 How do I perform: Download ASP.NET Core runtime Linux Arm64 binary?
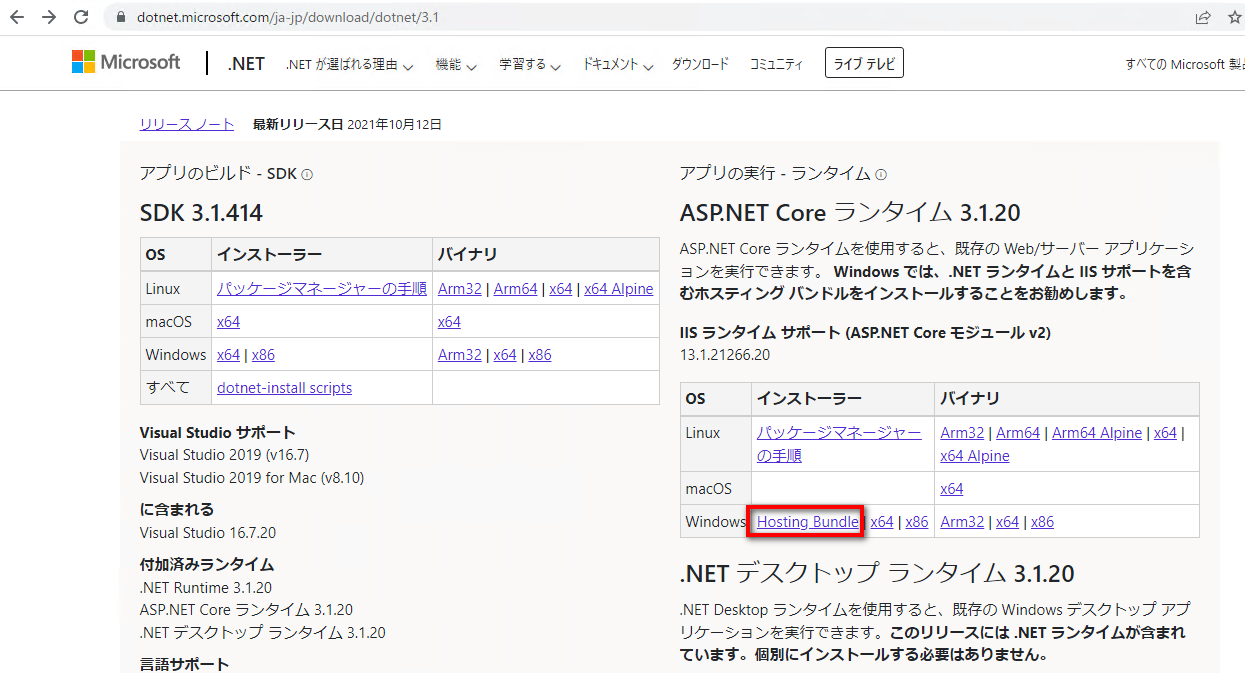point(1018,433)
